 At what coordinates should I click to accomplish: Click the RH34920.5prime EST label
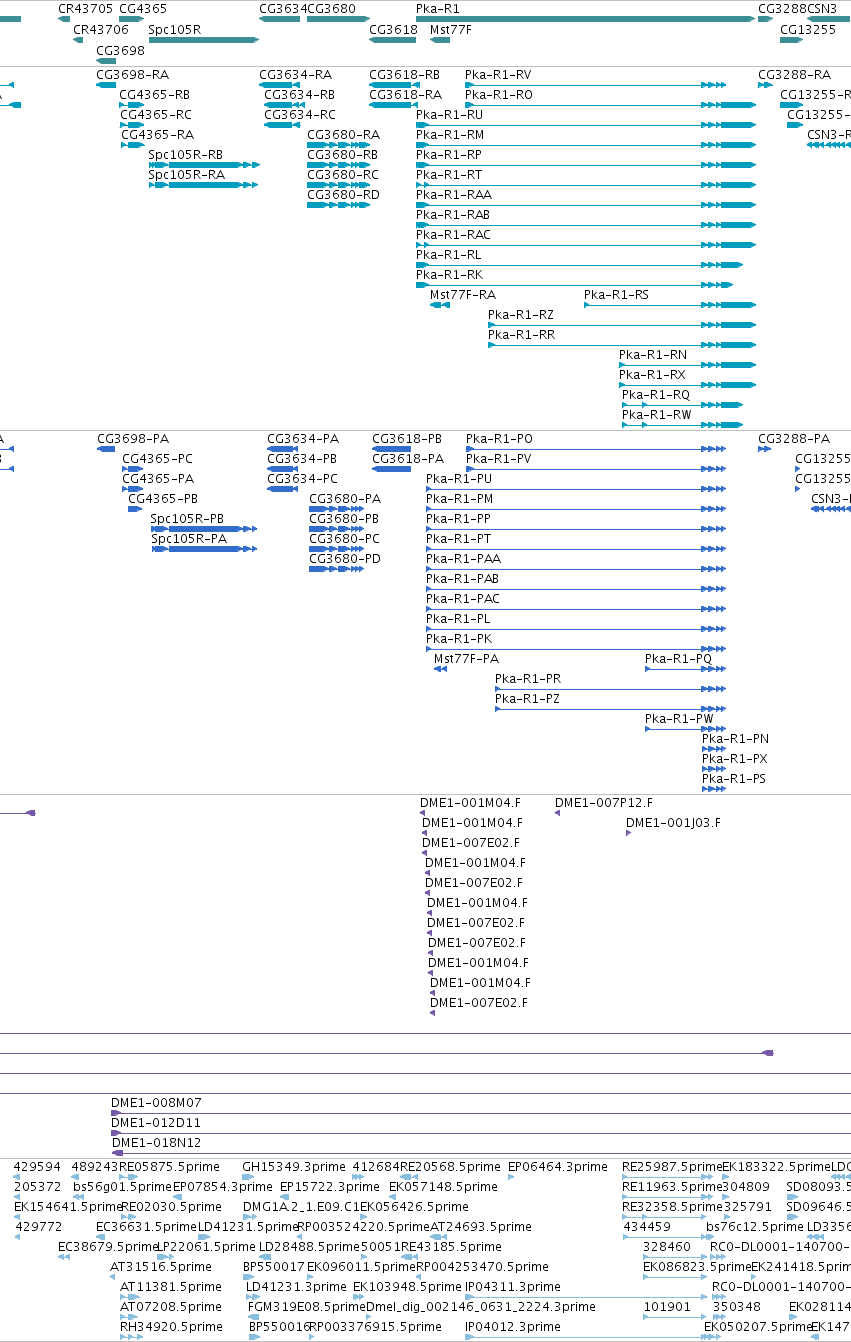tap(171, 1326)
